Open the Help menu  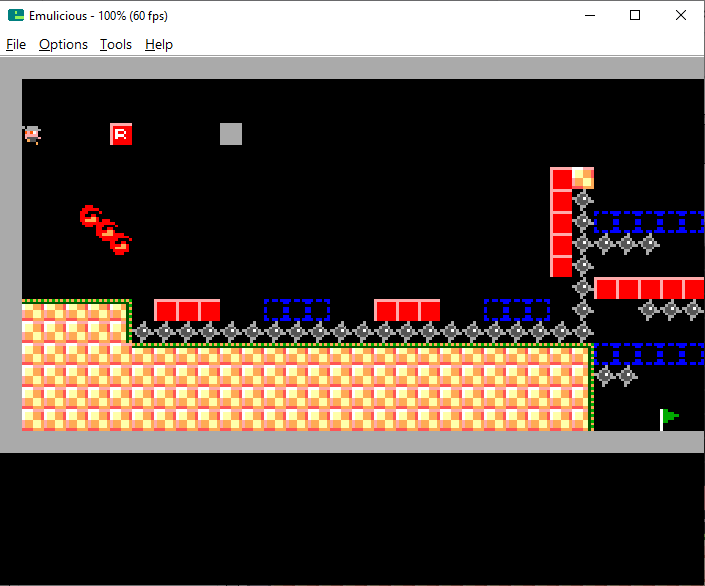(x=159, y=45)
